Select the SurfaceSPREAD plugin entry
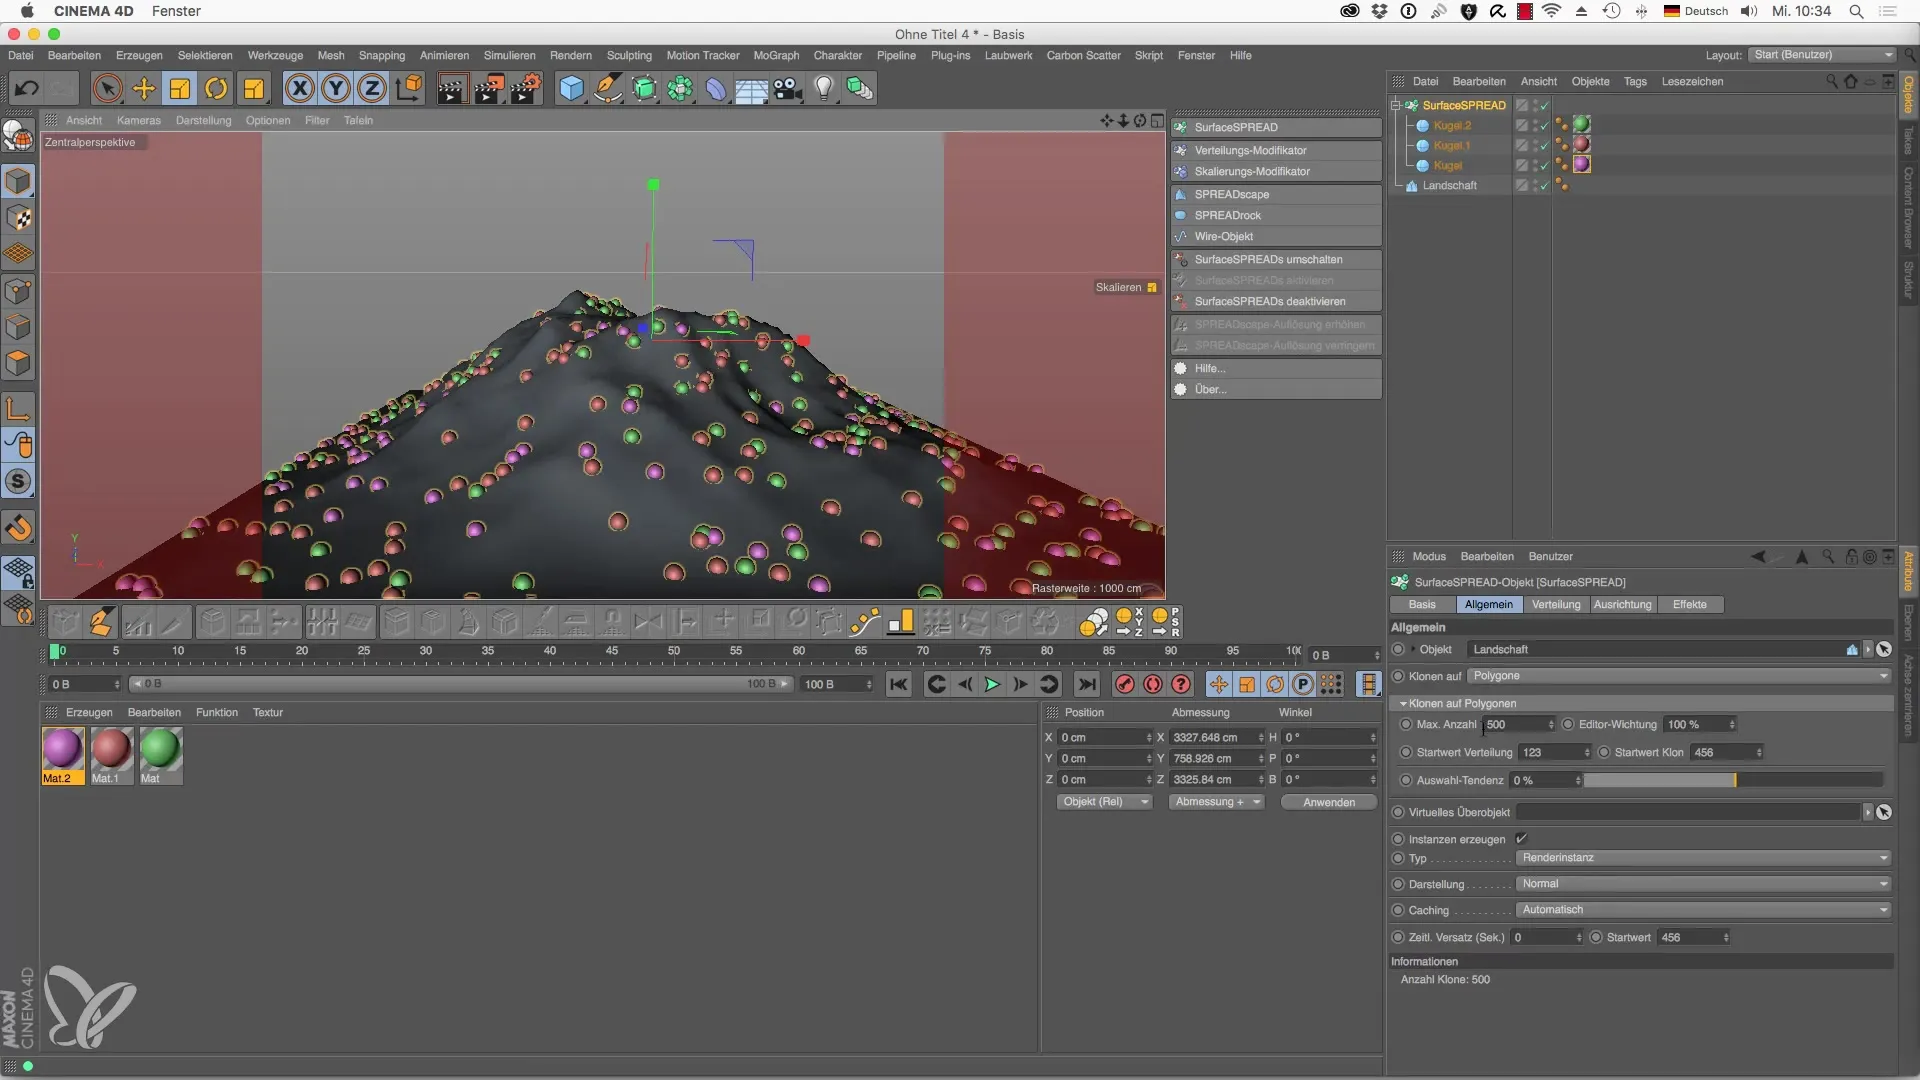Screen dimensions: 1920x1080 (1277, 127)
